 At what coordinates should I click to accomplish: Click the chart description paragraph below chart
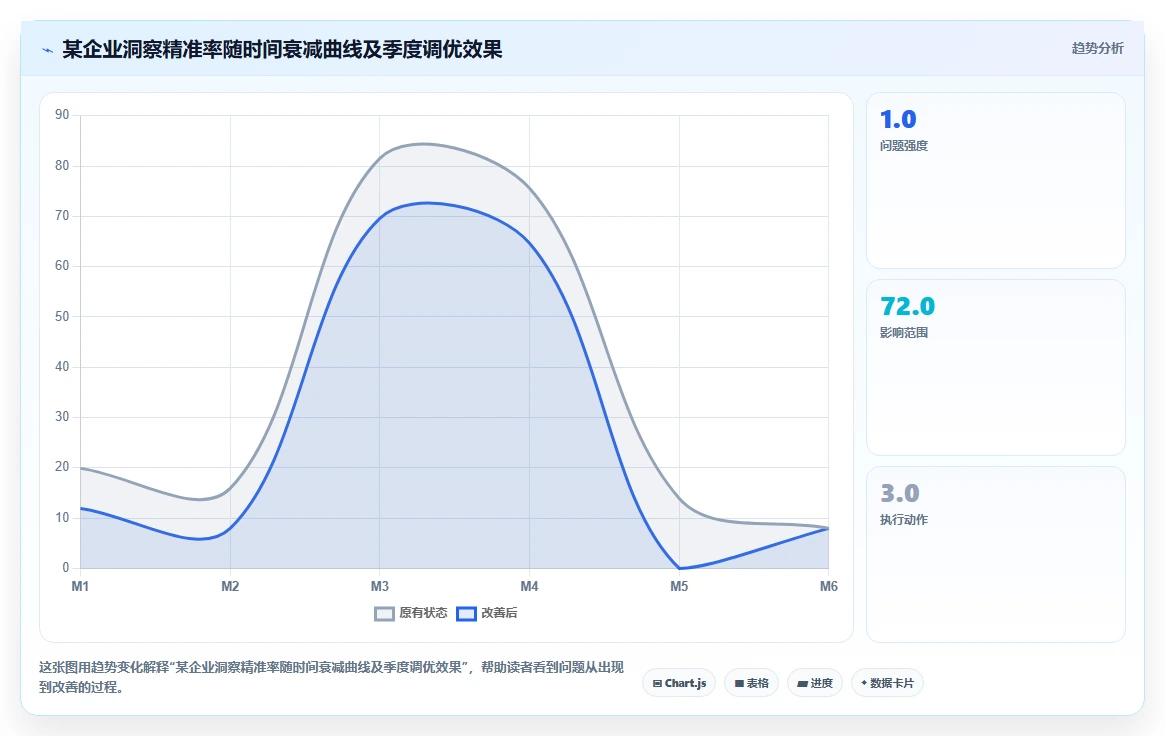[x=331, y=677]
